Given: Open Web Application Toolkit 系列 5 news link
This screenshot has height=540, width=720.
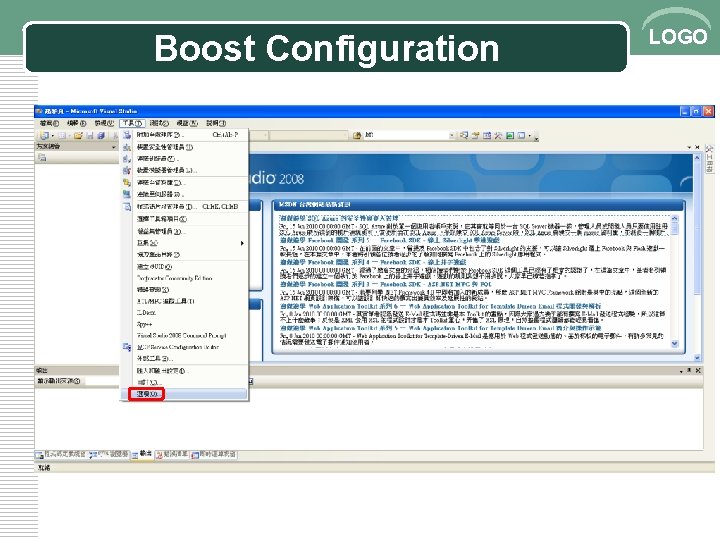Looking at the screenshot, I should click(440, 328).
